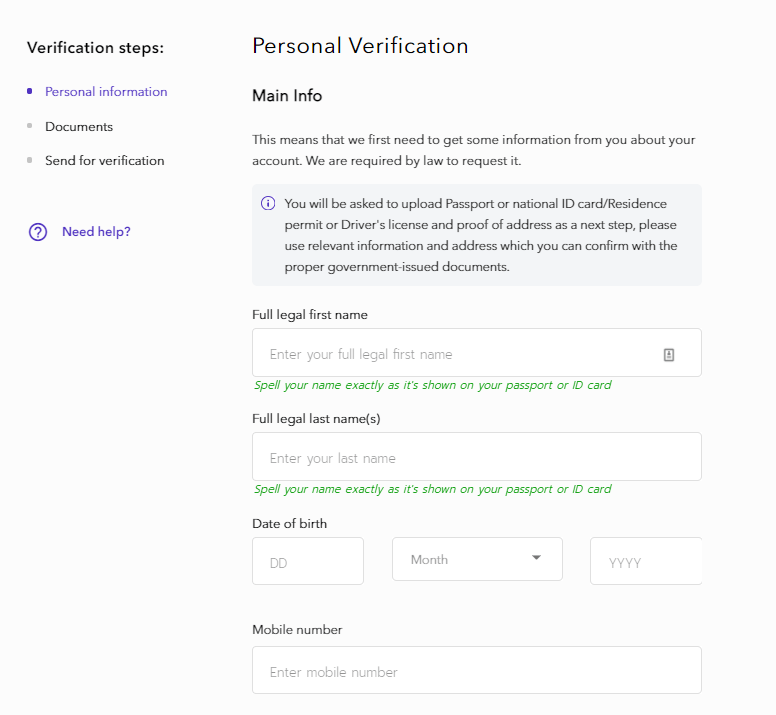The image size is (776, 715).
Task: Click the YYYY birth year field
Action: coord(645,561)
